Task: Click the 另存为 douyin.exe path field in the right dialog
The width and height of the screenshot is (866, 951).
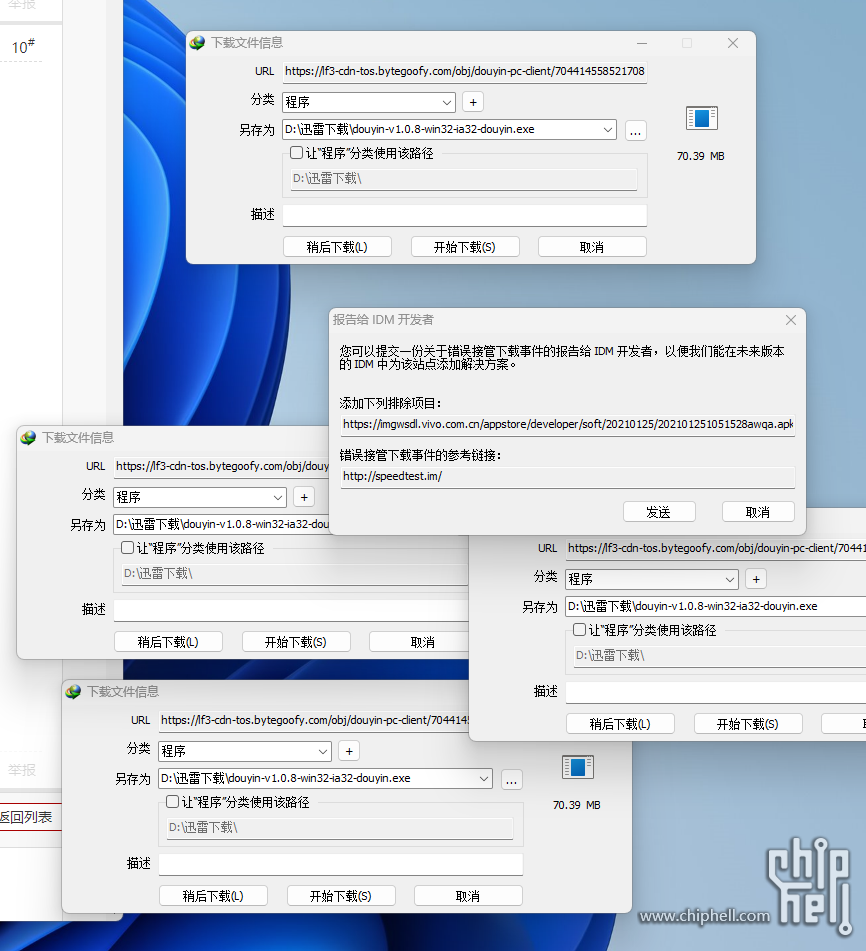Action: pyautogui.click(x=716, y=607)
